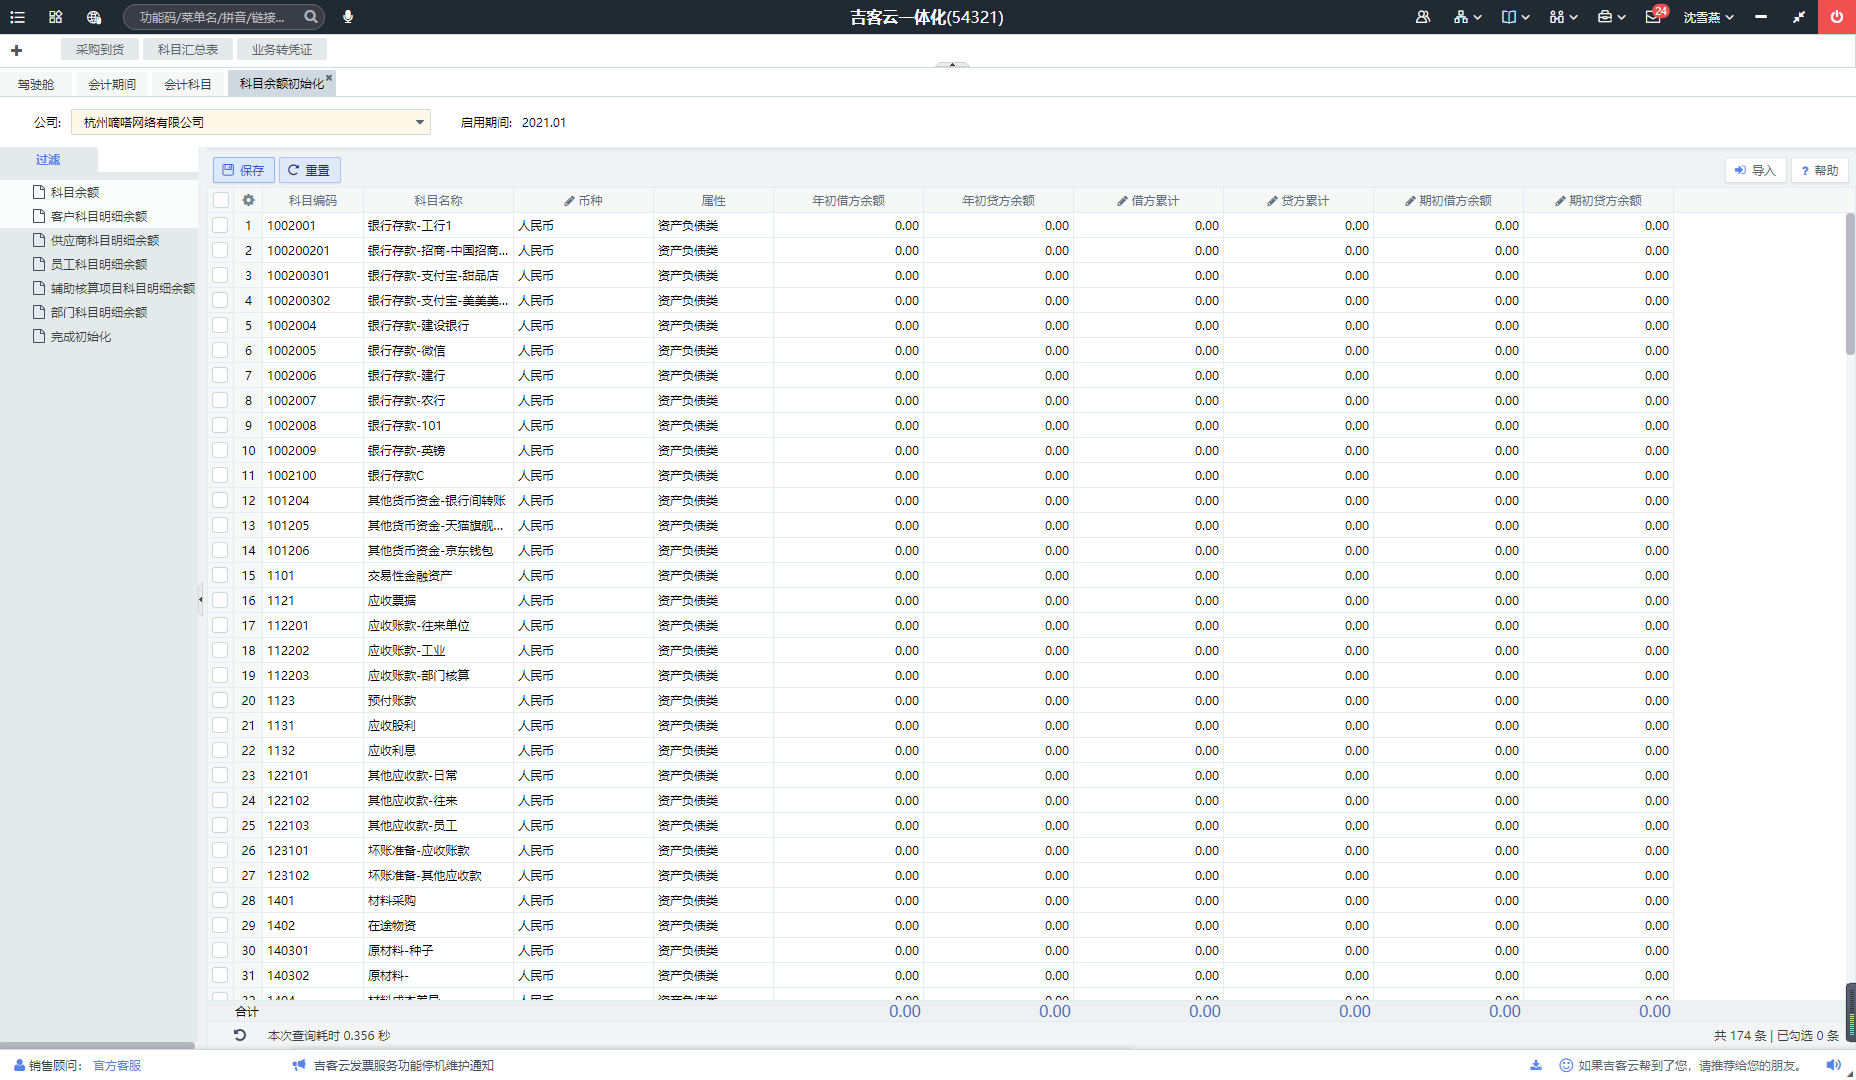Check the row for 1101 交易性金融资产
Screen dimensions: 1856x1080
coord(221,575)
